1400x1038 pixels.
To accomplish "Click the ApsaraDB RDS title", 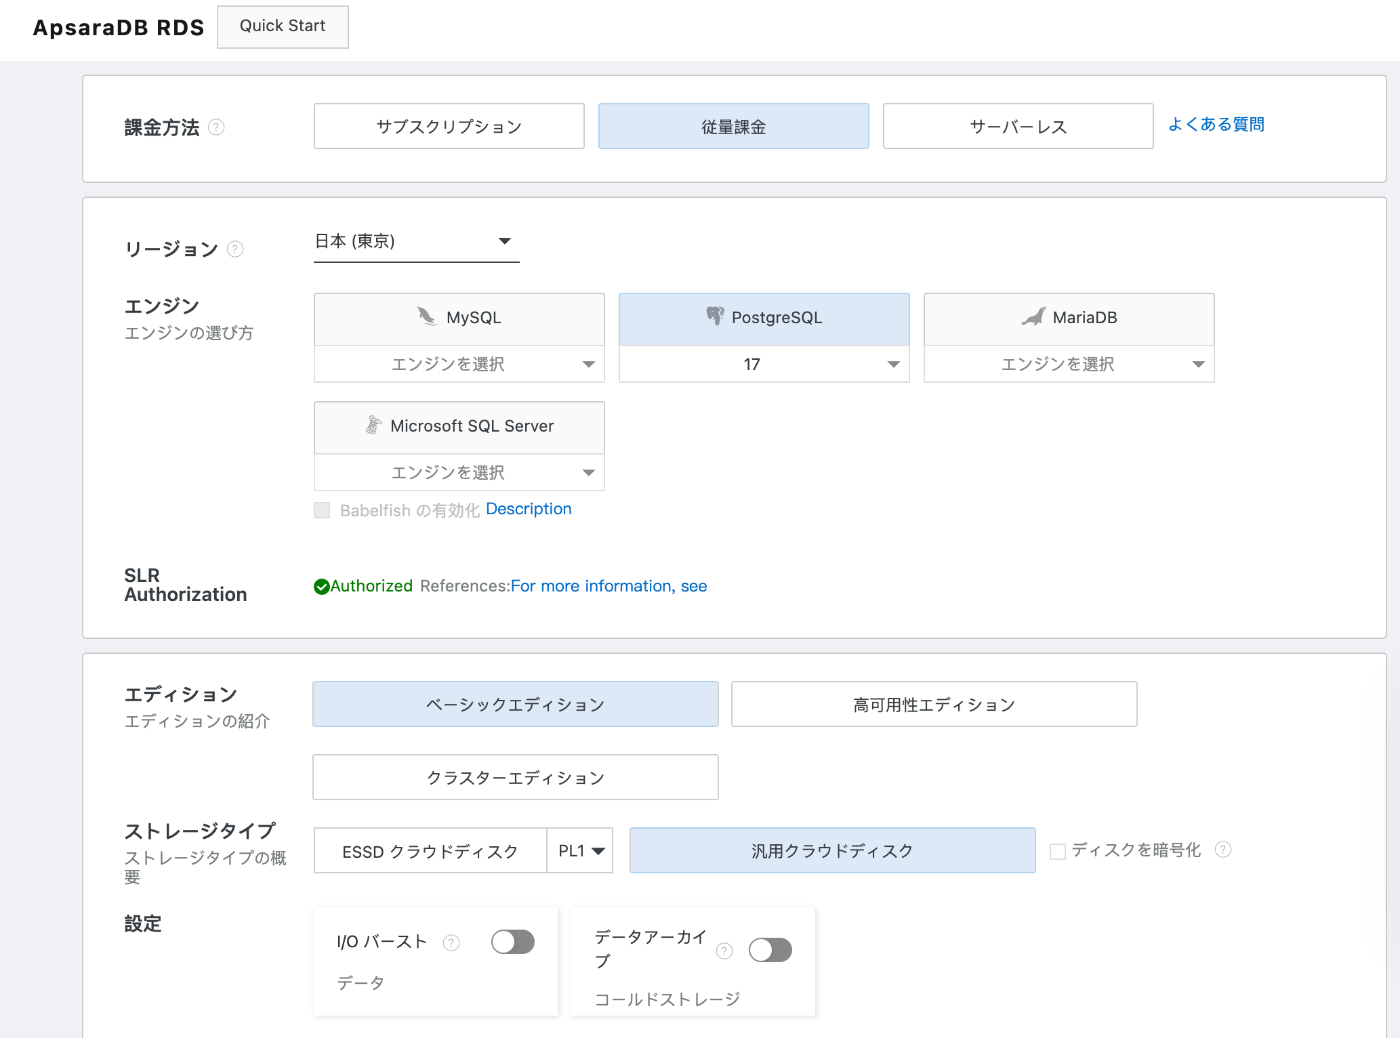I will click(118, 27).
